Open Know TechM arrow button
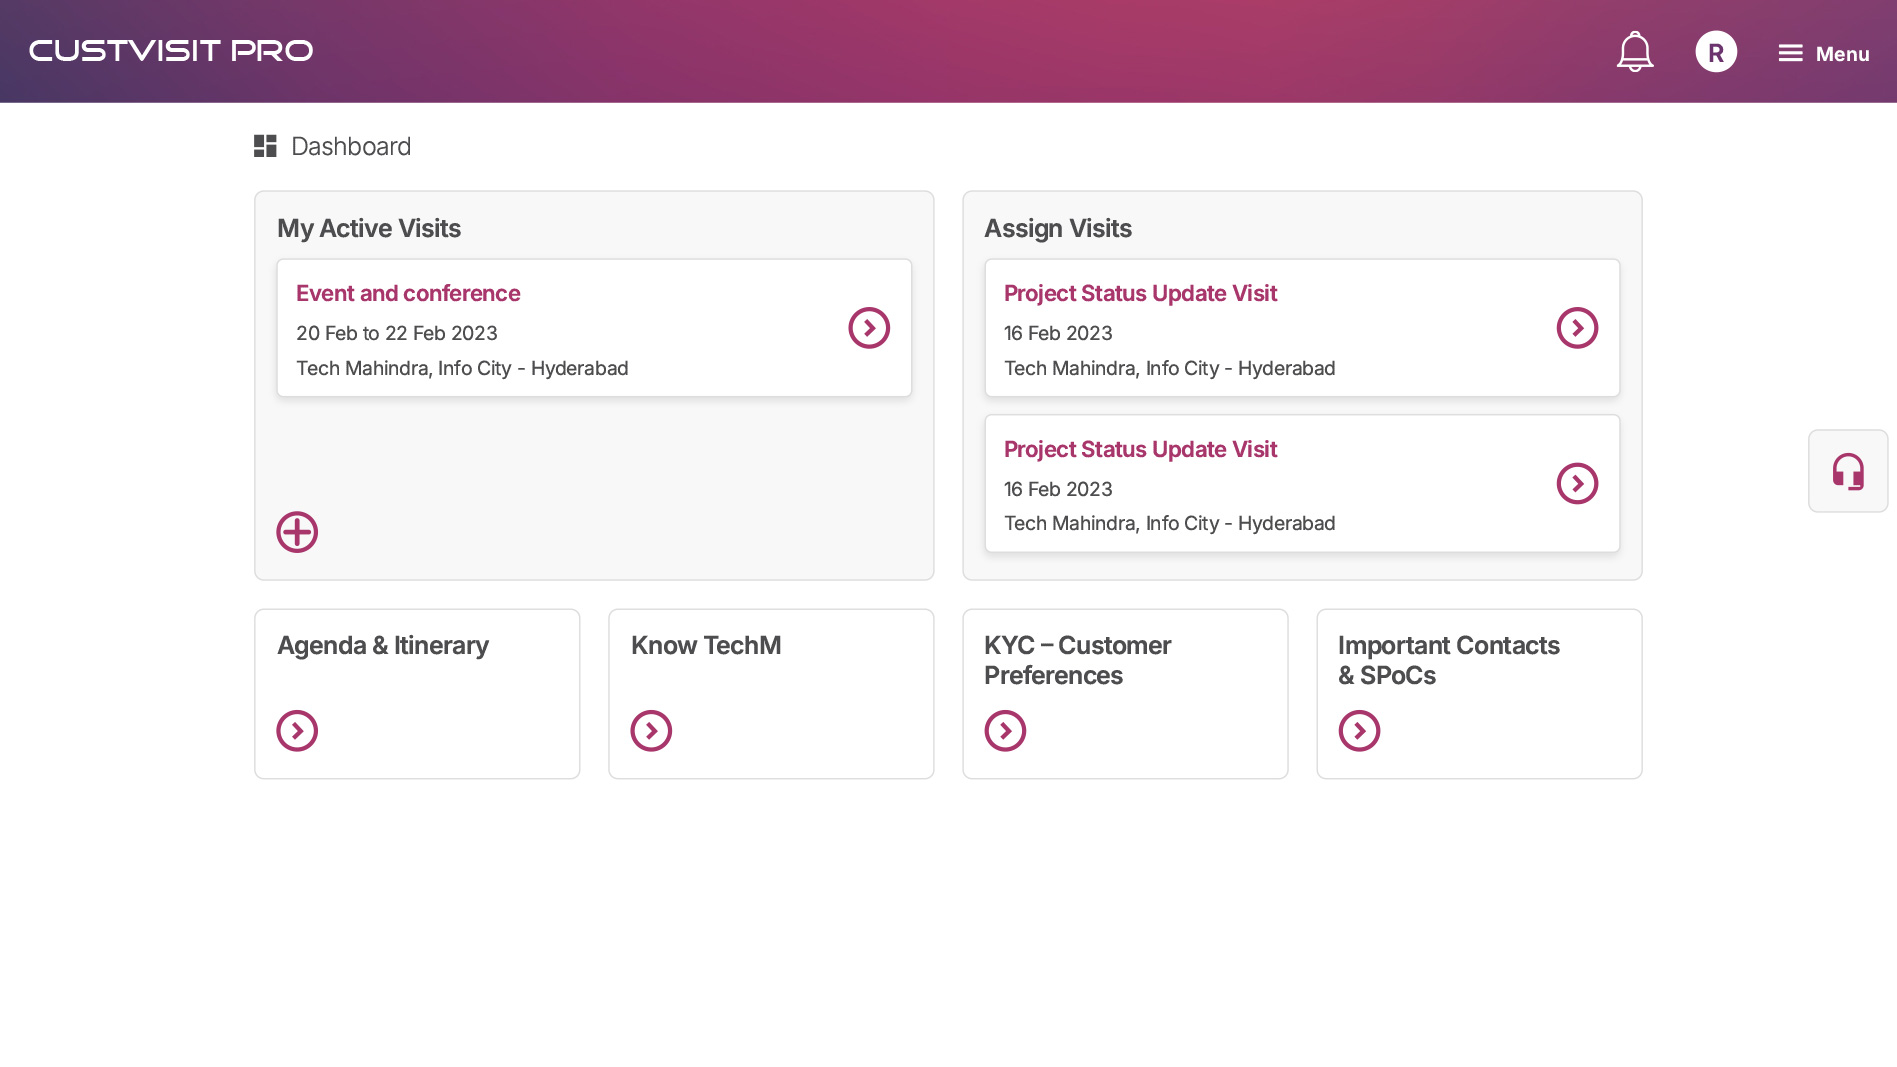Image resolution: width=1897 pixels, height=1067 pixels. point(651,731)
